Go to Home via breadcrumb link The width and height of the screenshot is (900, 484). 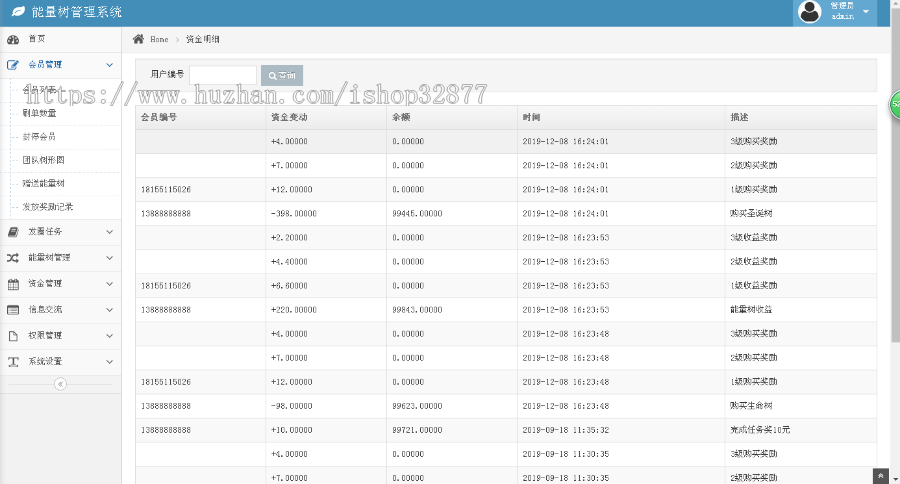(159, 40)
